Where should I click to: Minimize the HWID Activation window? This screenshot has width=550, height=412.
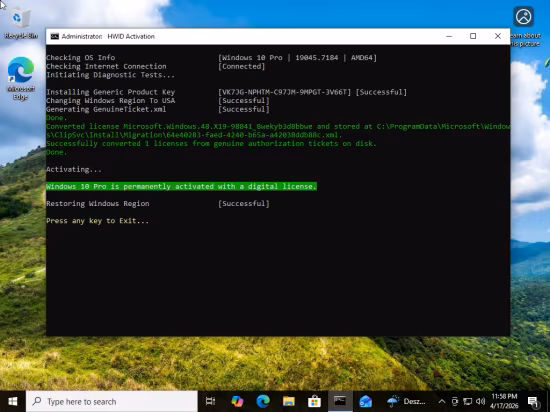[449, 36]
